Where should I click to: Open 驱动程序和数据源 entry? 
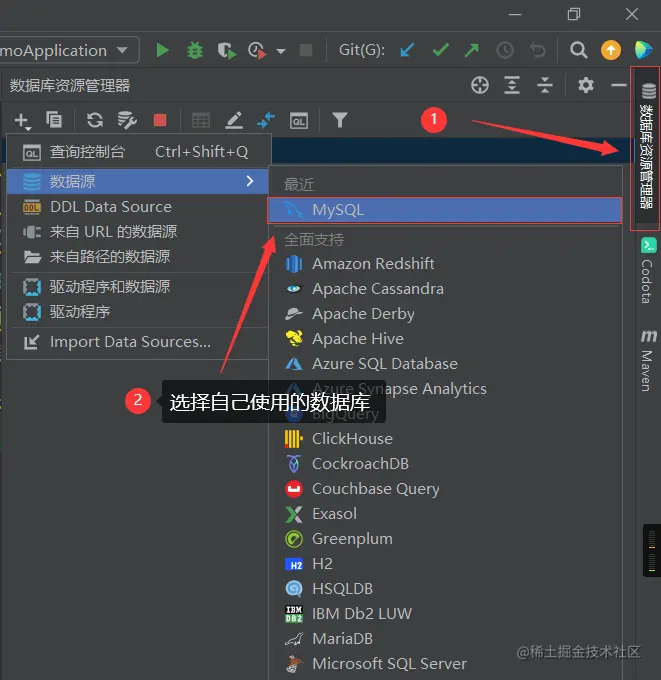click(x=138, y=287)
